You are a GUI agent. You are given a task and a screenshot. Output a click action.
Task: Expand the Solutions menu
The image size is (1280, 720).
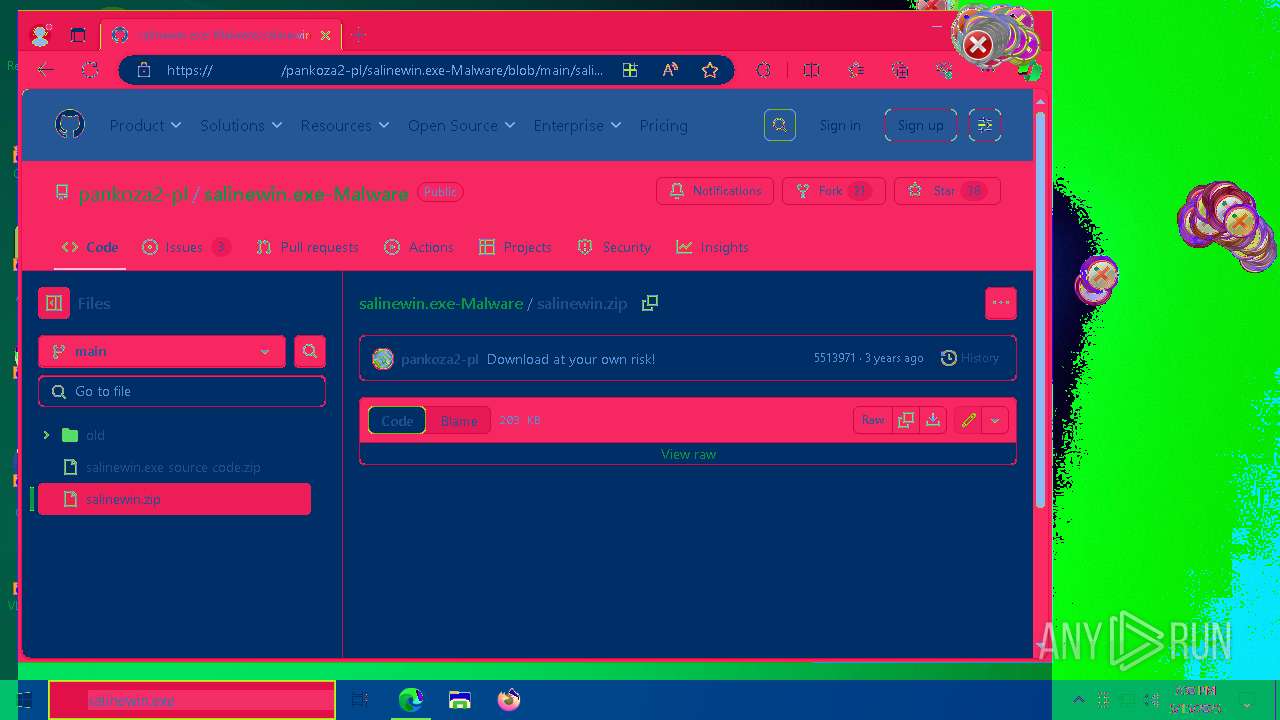click(x=241, y=125)
